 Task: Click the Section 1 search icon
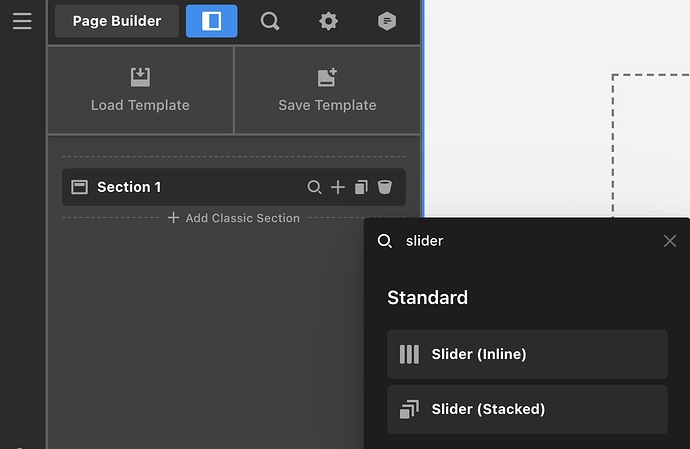click(314, 187)
